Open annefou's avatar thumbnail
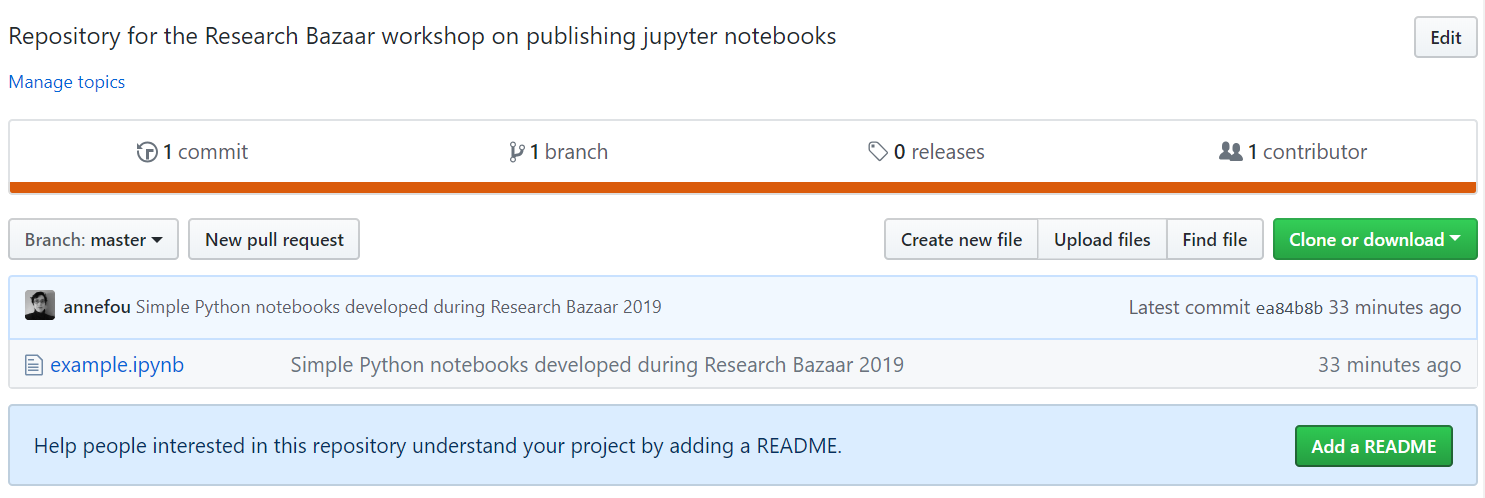The width and height of the screenshot is (1485, 498). pyautogui.click(x=40, y=306)
